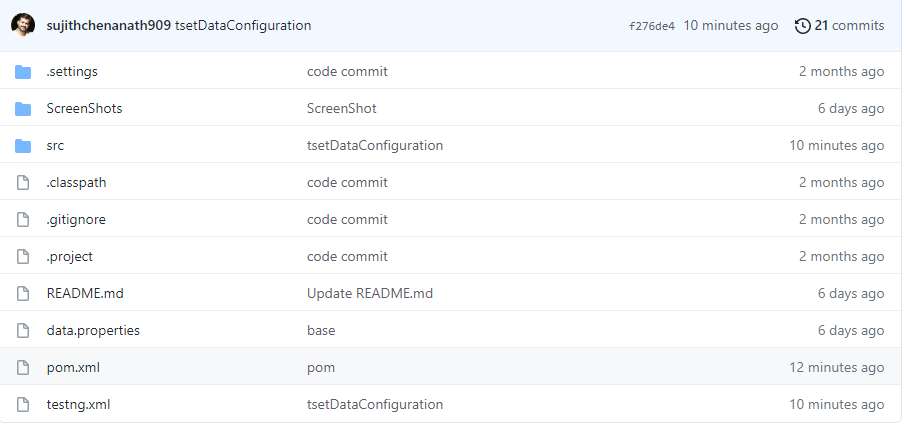Open the sujithchenanath909 profile link
Viewport: 906px width, 427px height.
tap(108, 25)
